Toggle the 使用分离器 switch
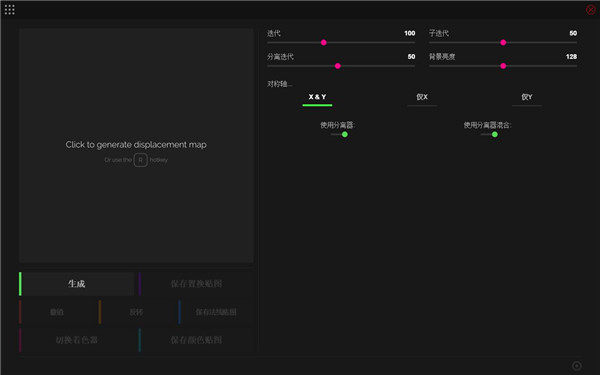The image size is (600, 375). click(339, 134)
